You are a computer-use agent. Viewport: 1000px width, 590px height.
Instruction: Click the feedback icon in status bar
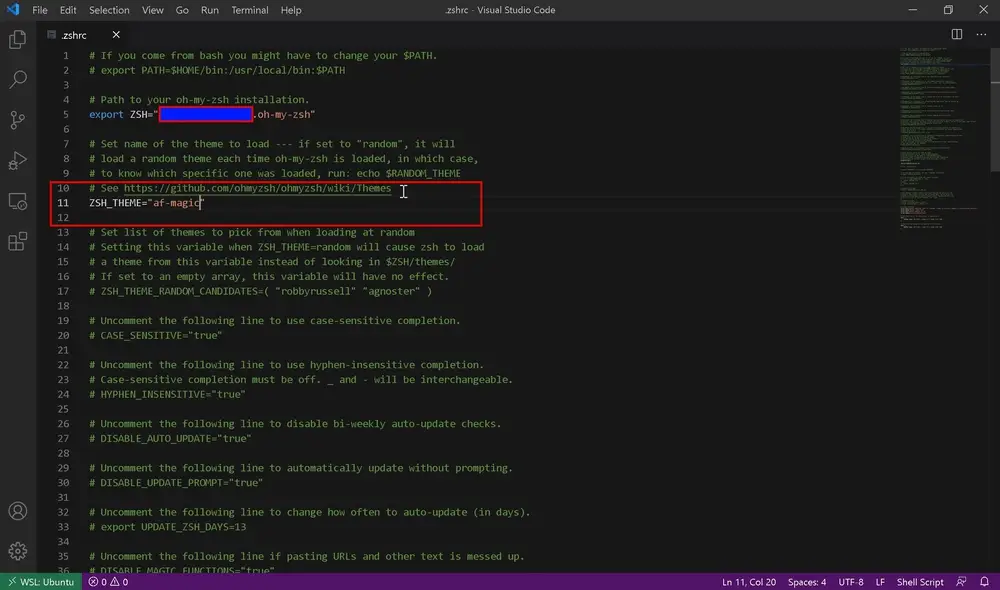(x=961, y=582)
